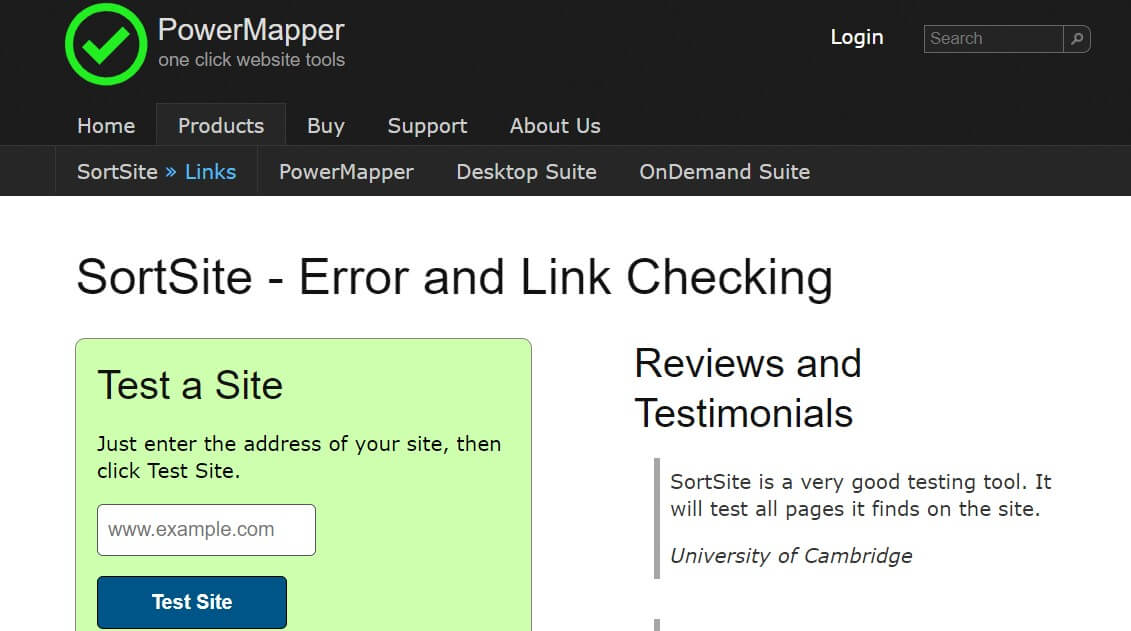Viewport: 1131px width, 631px height.
Task: Open the About Us page
Action: pyautogui.click(x=555, y=126)
